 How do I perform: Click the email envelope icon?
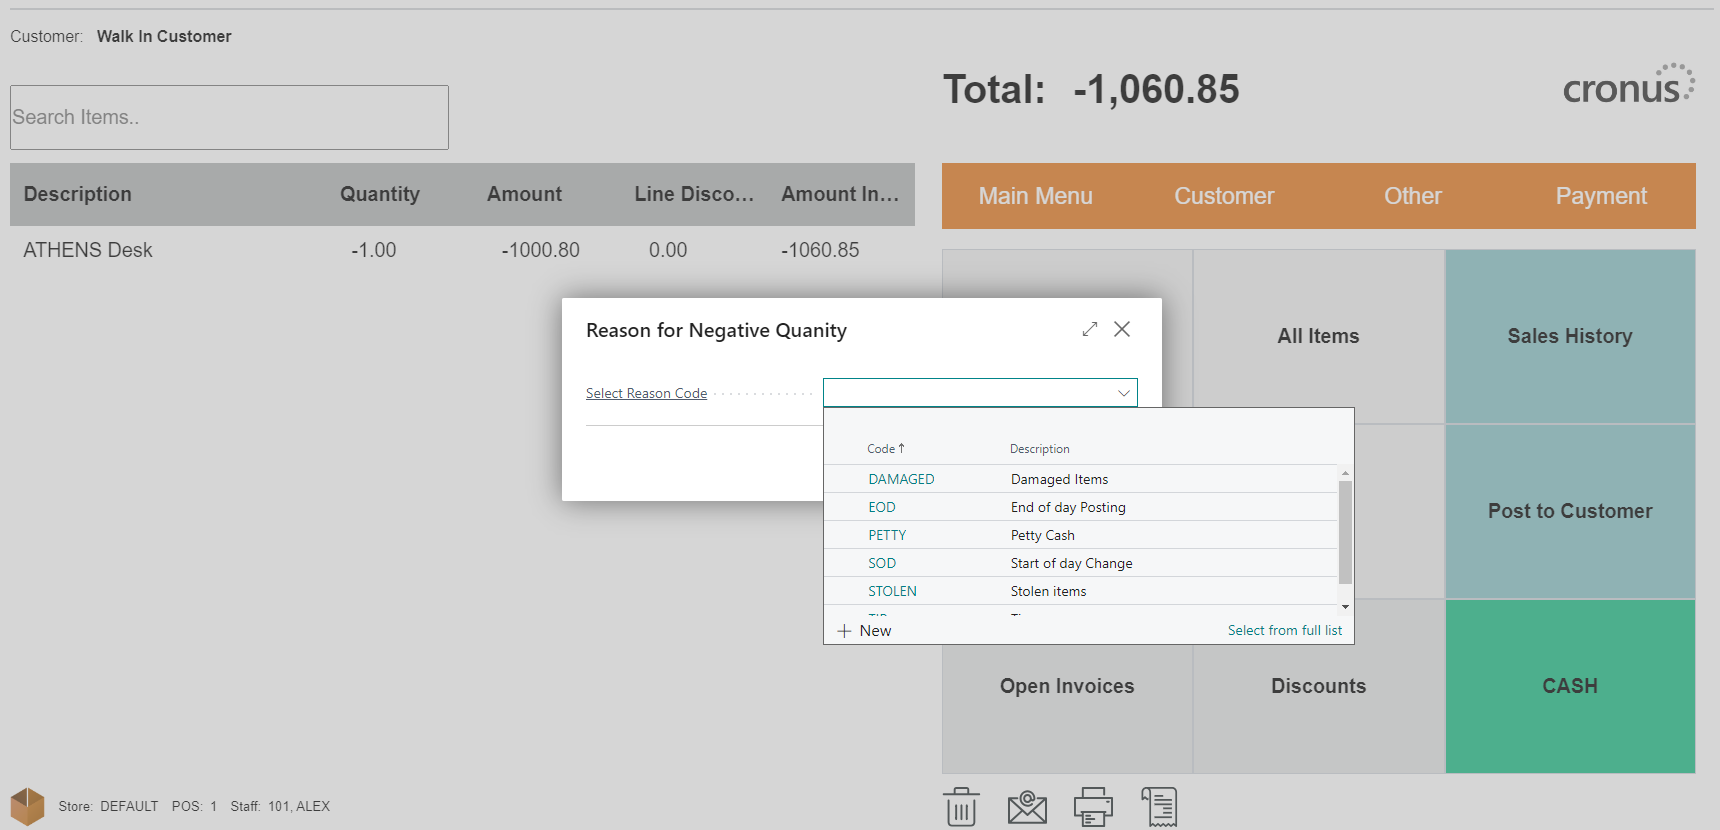pyautogui.click(x=1027, y=807)
